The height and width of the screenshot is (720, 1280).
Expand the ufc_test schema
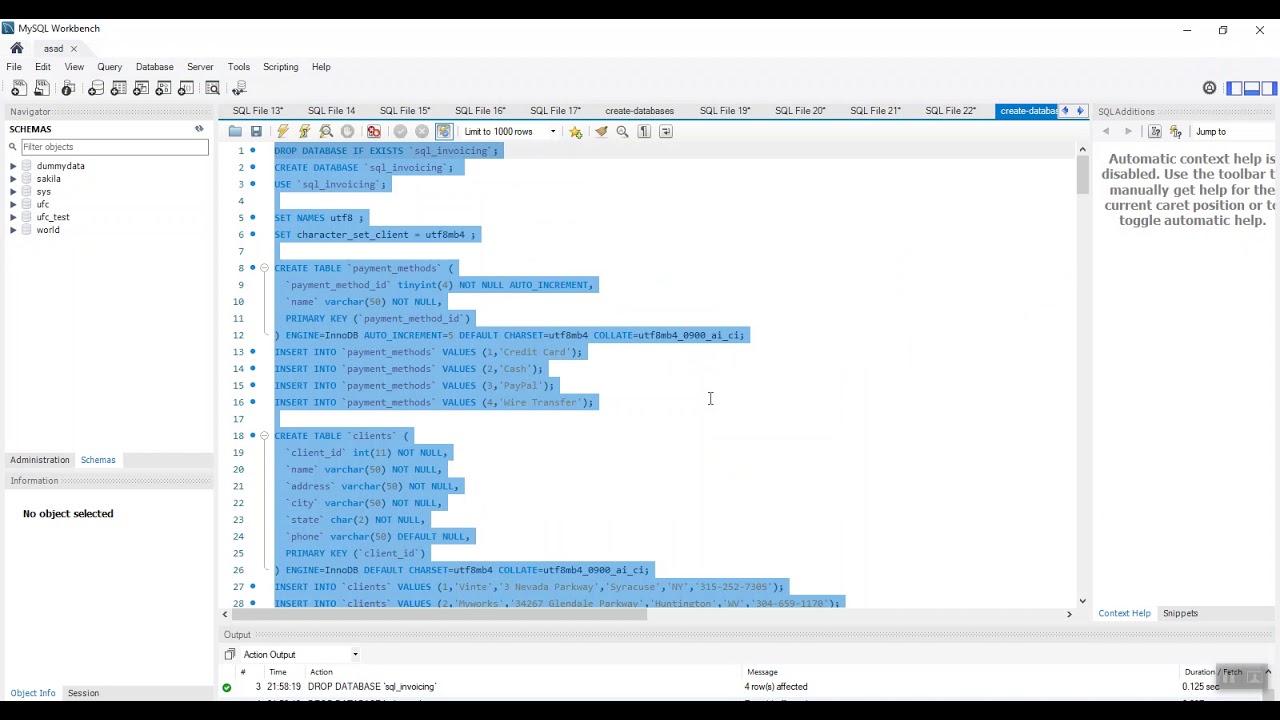13,217
